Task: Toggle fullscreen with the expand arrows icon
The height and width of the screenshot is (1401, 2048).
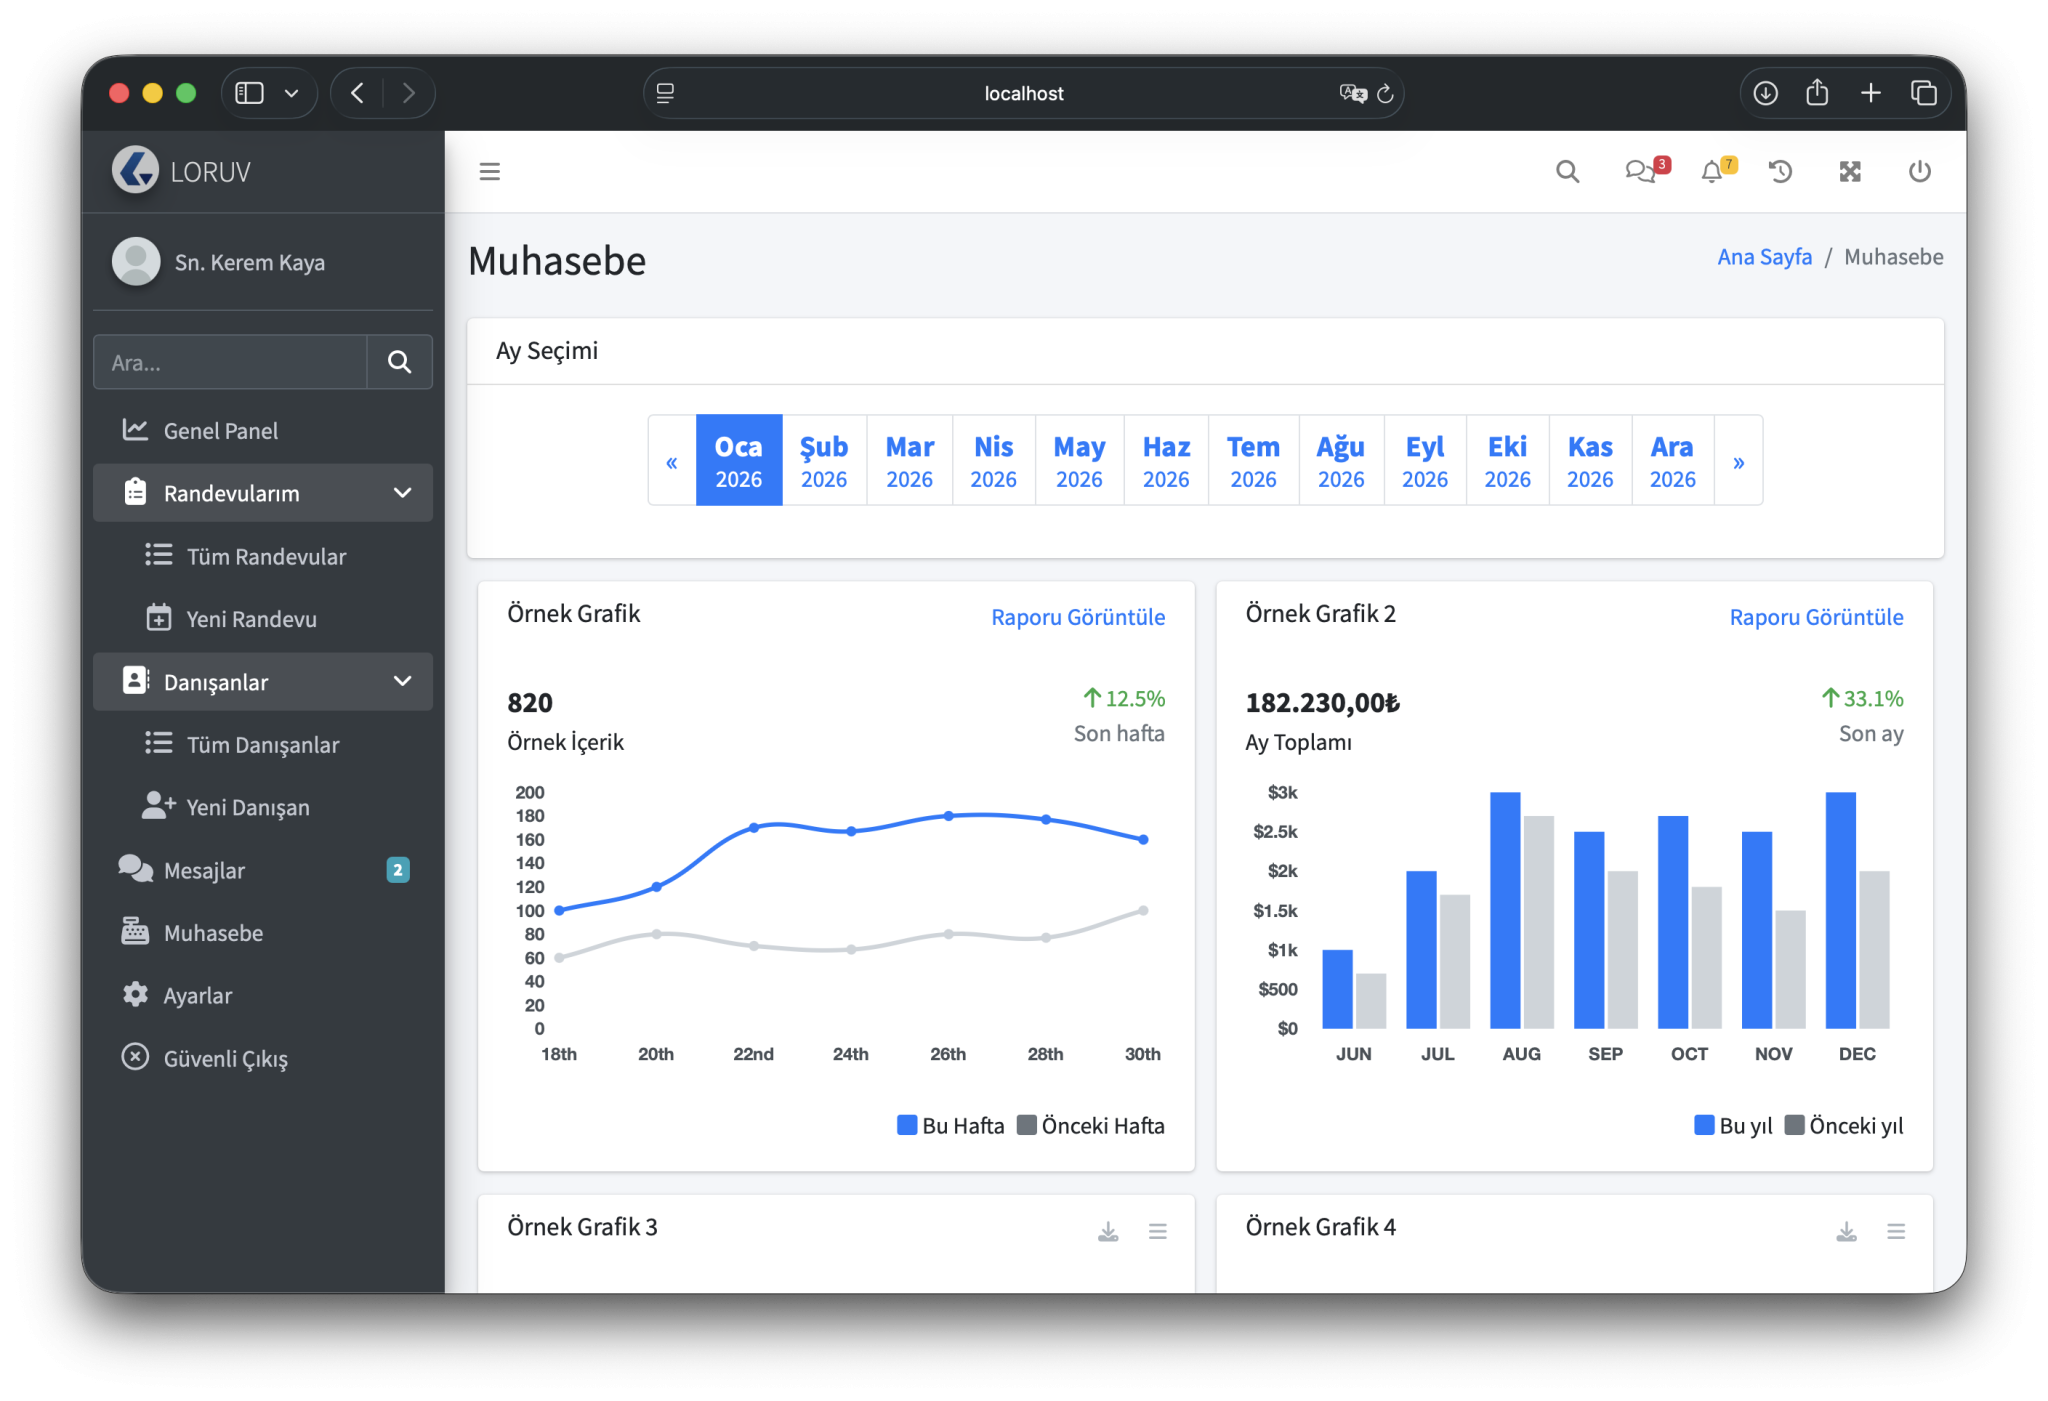Action: click(1850, 172)
